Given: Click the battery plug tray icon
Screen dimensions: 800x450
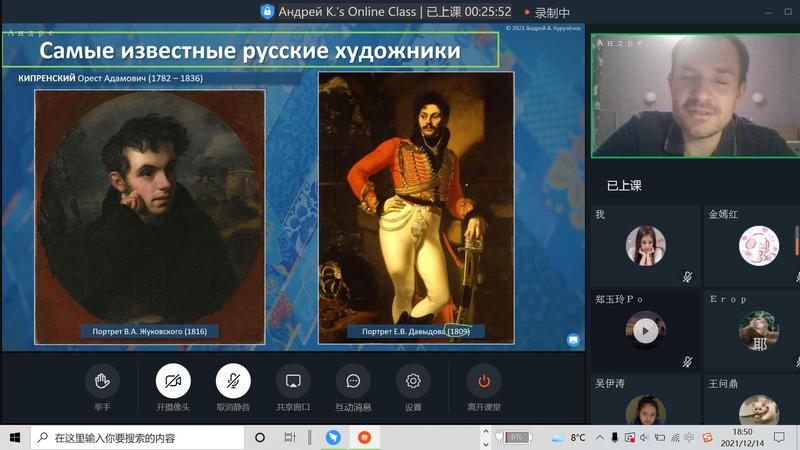Looking at the screenshot, I should pyautogui.click(x=660, y=438).
